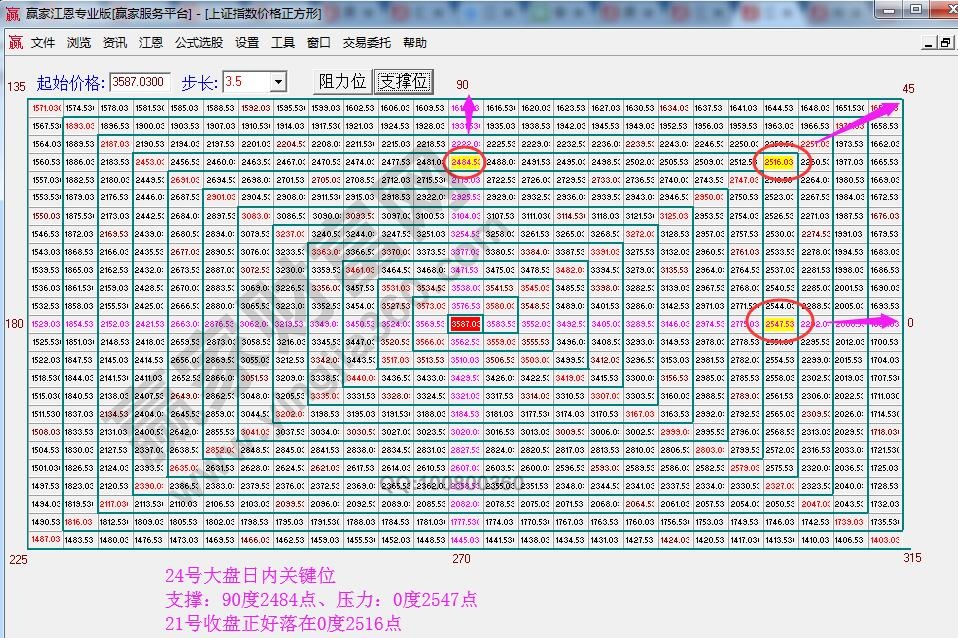Open the 帮助 menu
This screenshot has height=638, width=958.
pos(413,42)
